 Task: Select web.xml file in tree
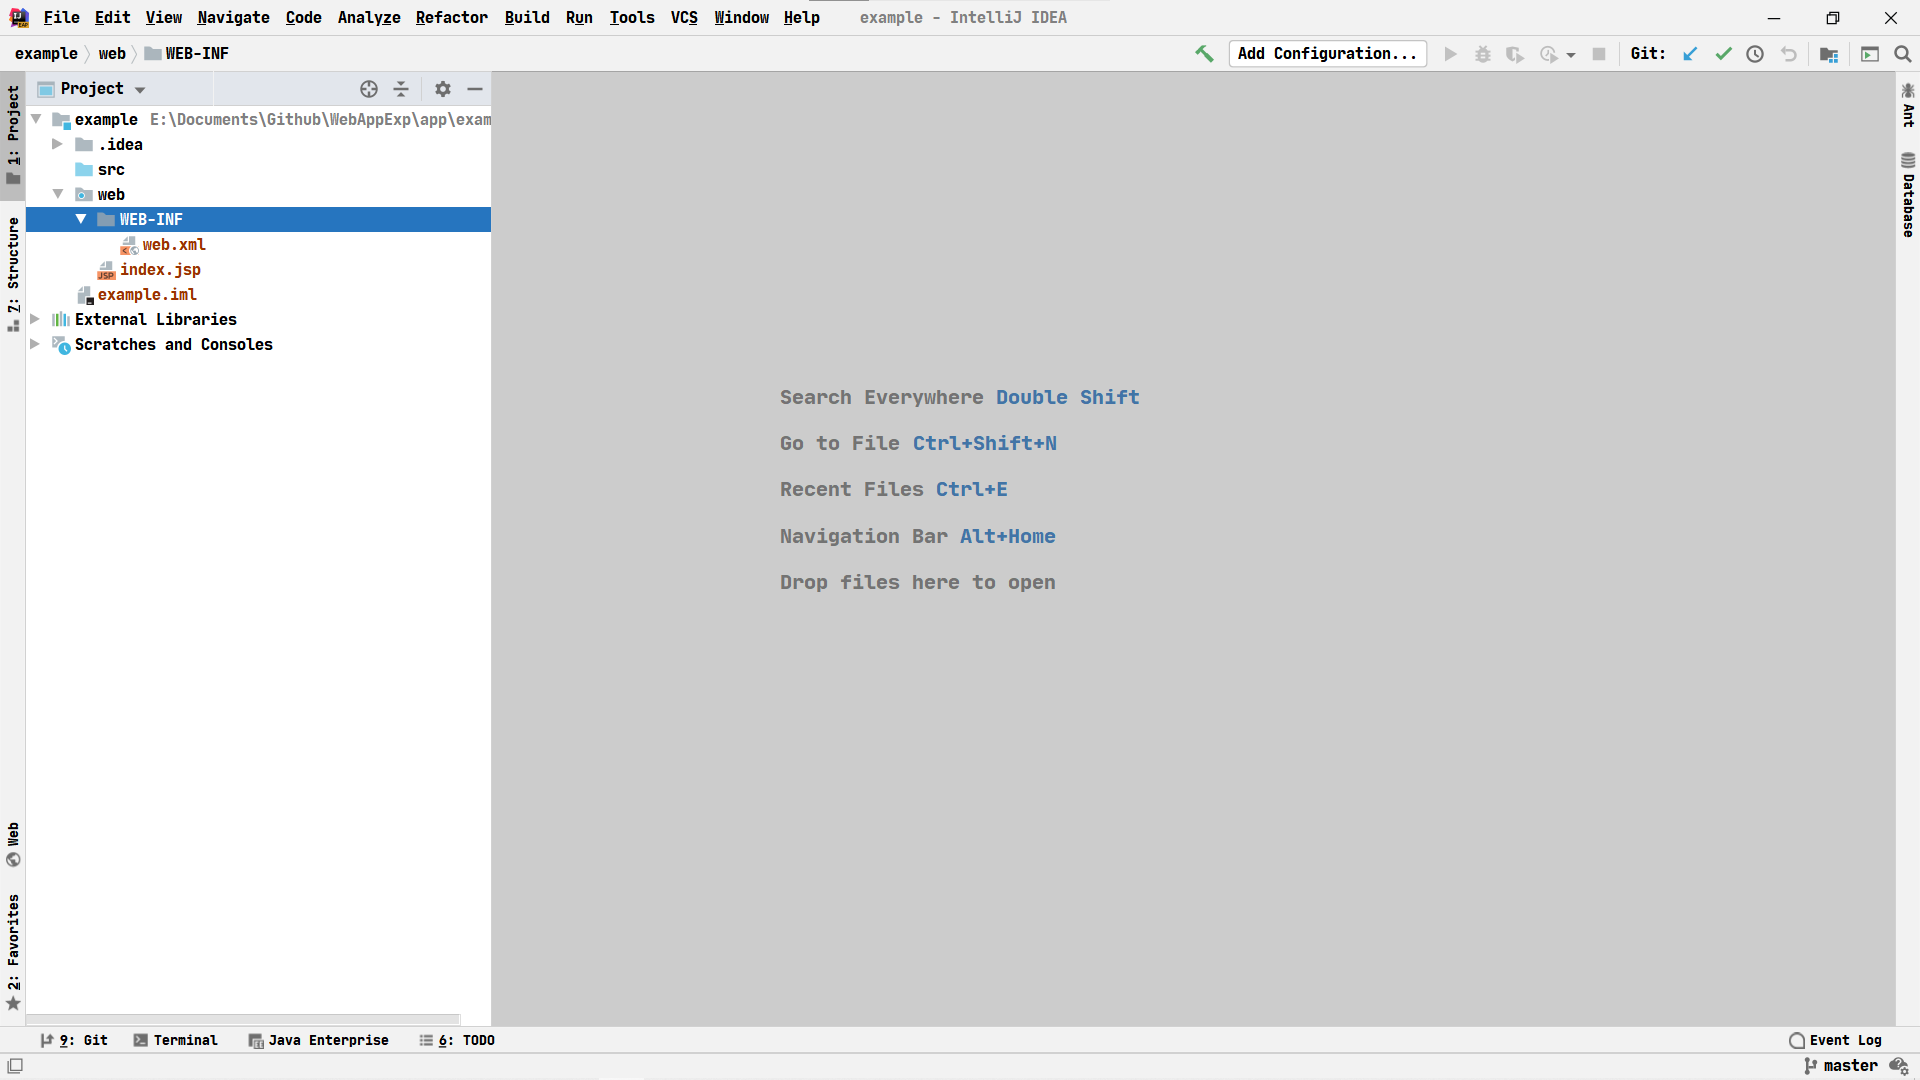tap(174, 244)
